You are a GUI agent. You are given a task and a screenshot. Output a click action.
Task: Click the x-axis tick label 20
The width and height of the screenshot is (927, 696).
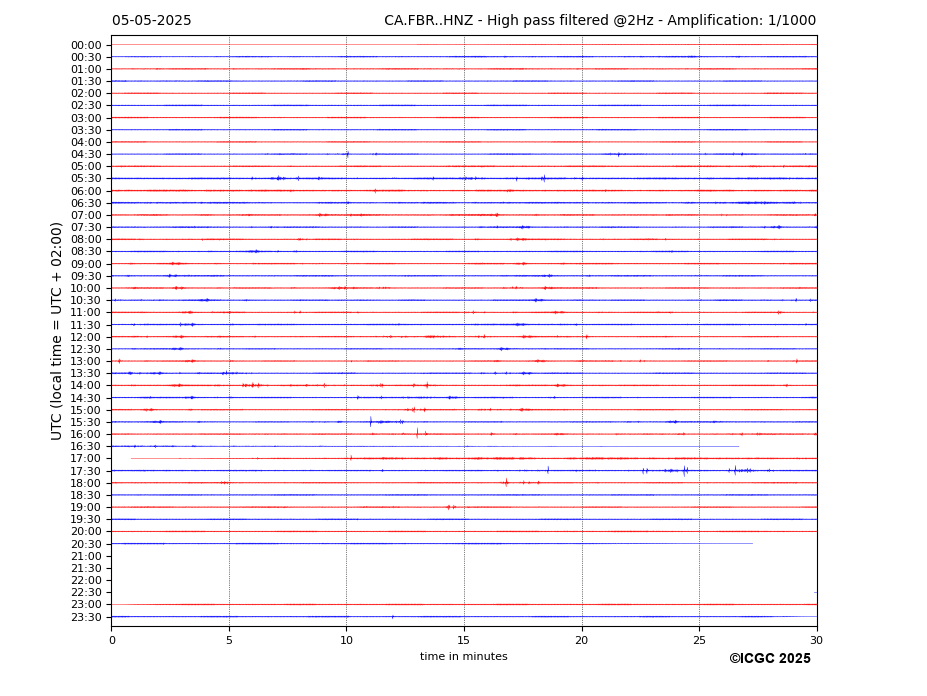582,640
